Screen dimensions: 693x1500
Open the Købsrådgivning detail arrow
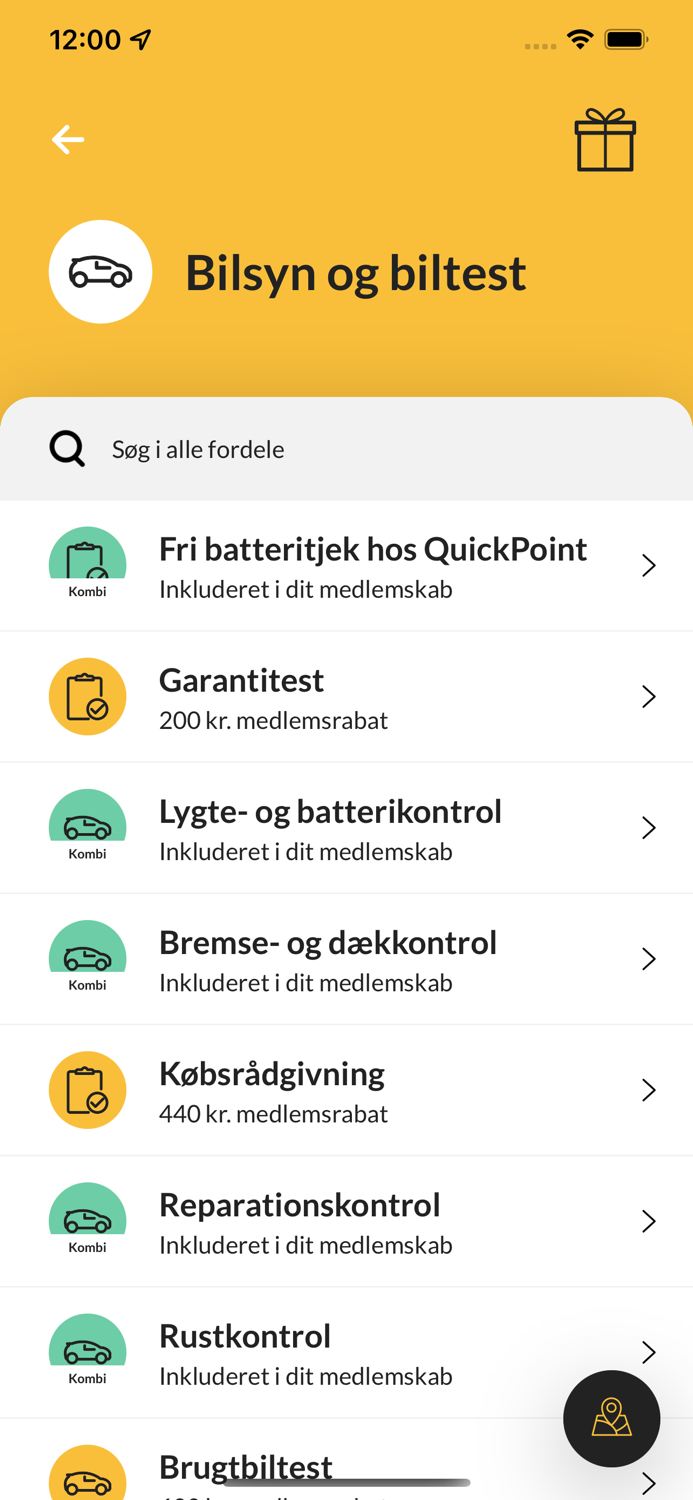coord(648,1090)
